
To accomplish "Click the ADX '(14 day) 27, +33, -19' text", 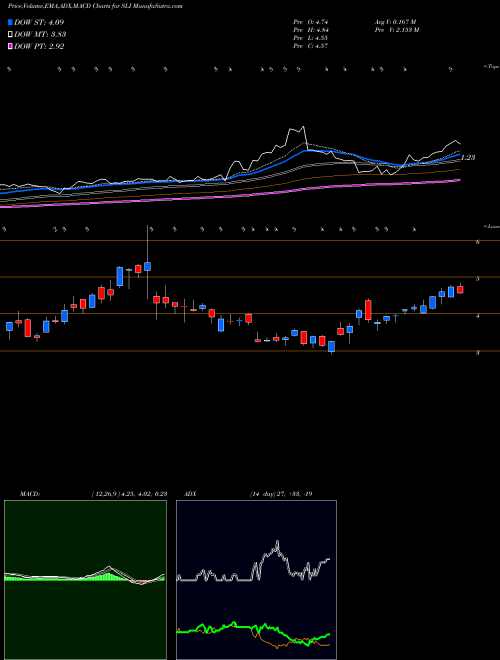I will pos(281,494).
